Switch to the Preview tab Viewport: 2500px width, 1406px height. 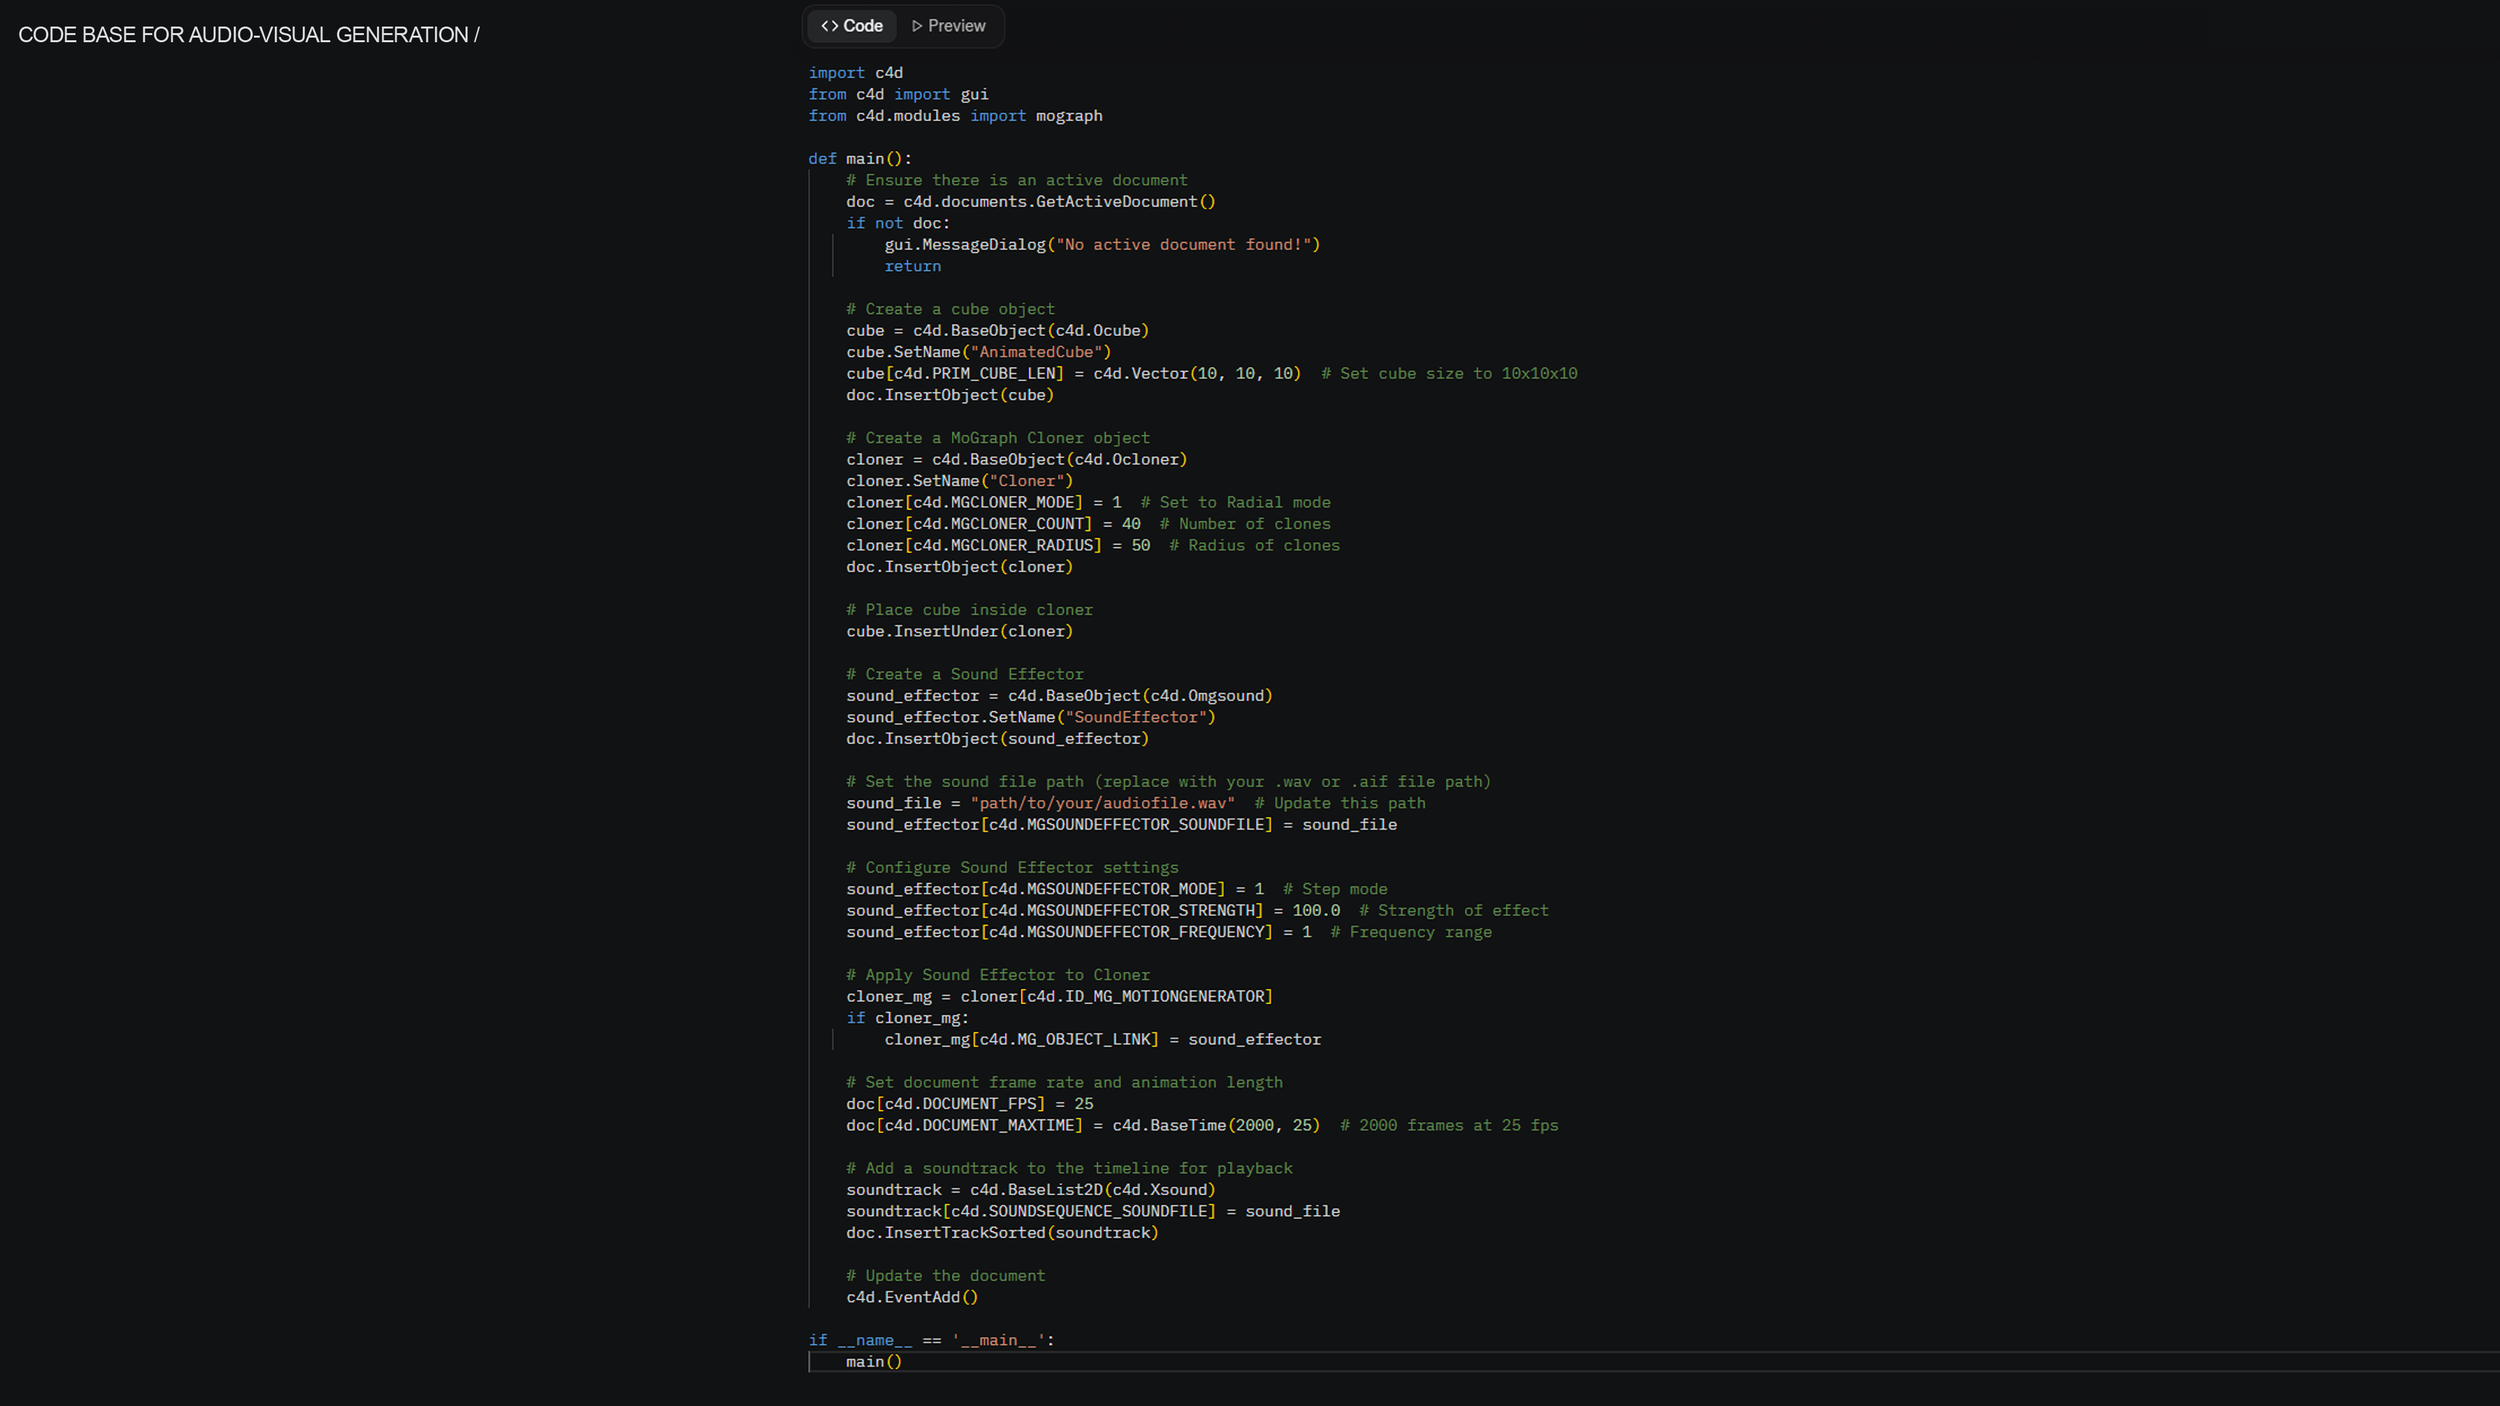(948, 26)
